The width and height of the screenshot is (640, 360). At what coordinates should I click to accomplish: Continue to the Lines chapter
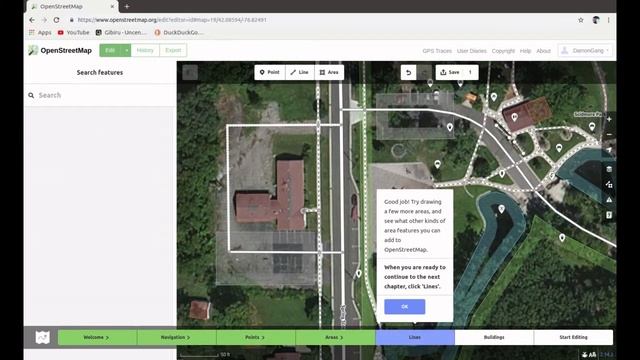pyautogui.click(x=415, y=337)
